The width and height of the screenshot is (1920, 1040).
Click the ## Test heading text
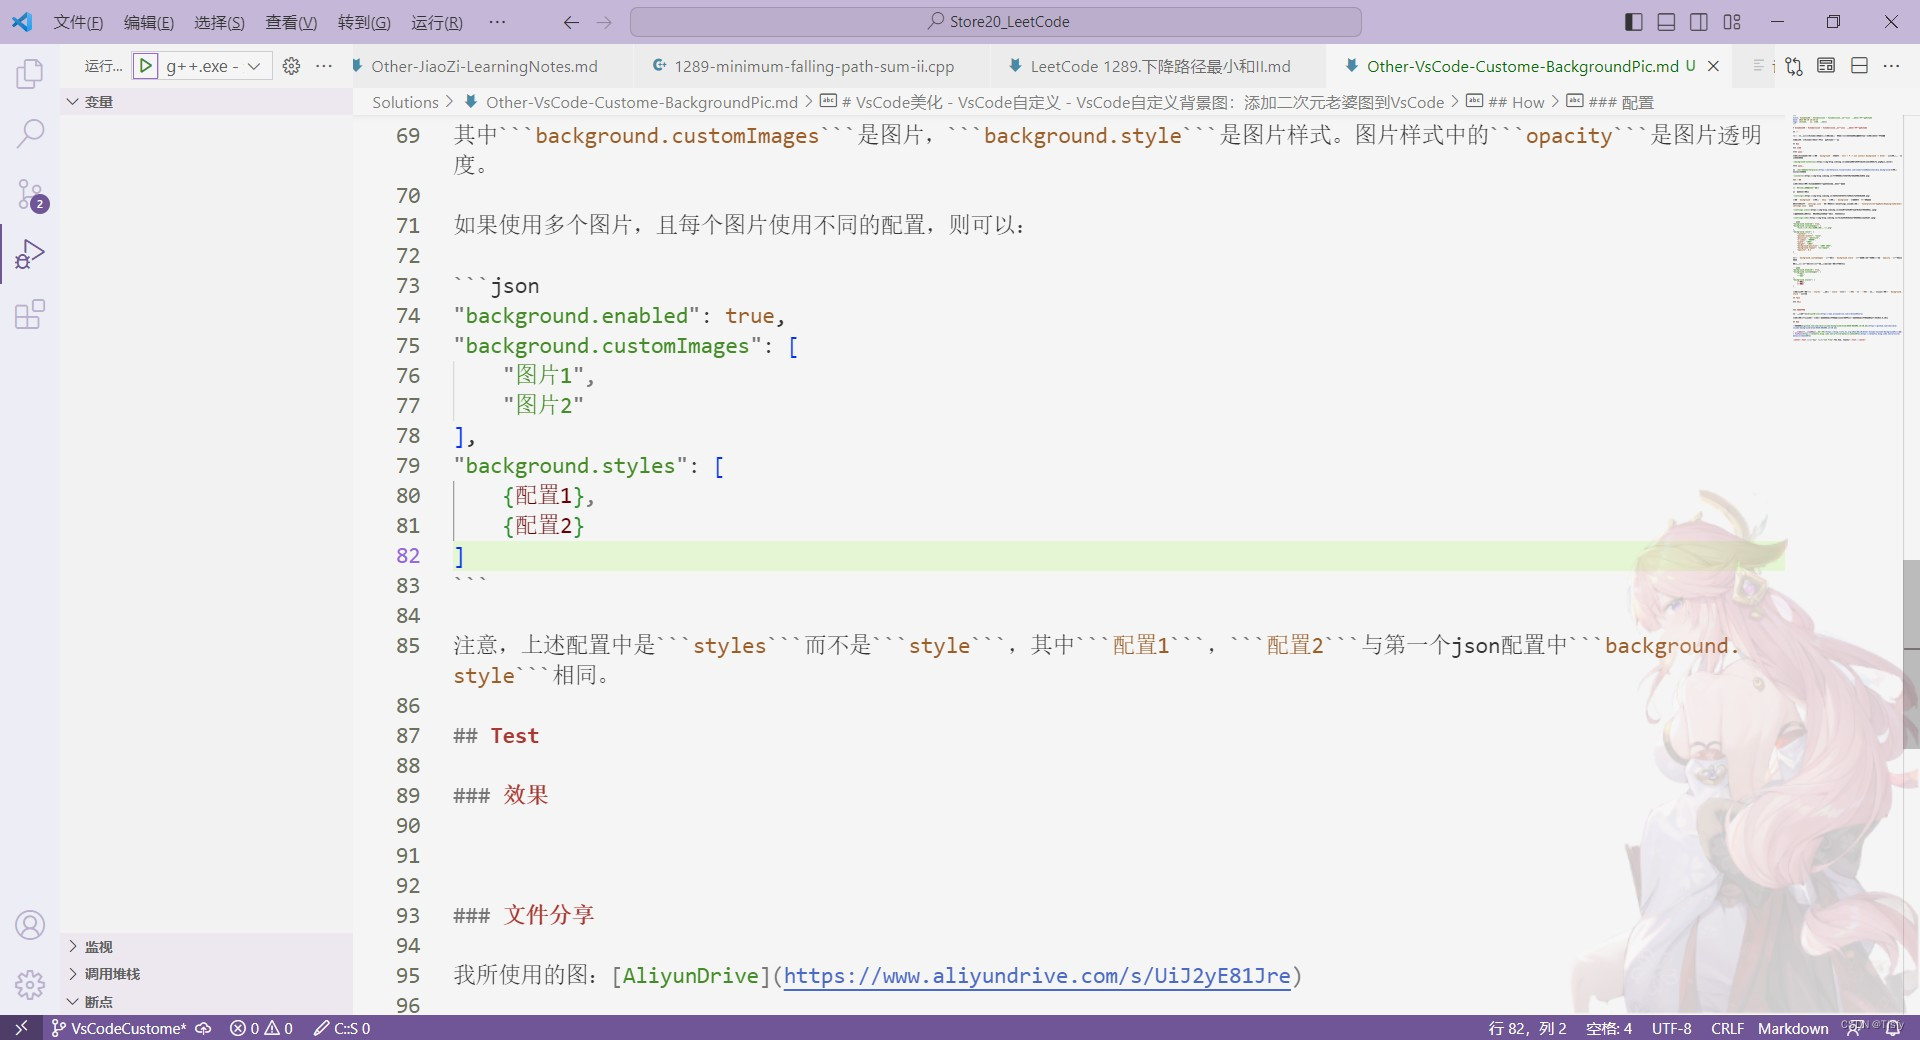point(496,736)
